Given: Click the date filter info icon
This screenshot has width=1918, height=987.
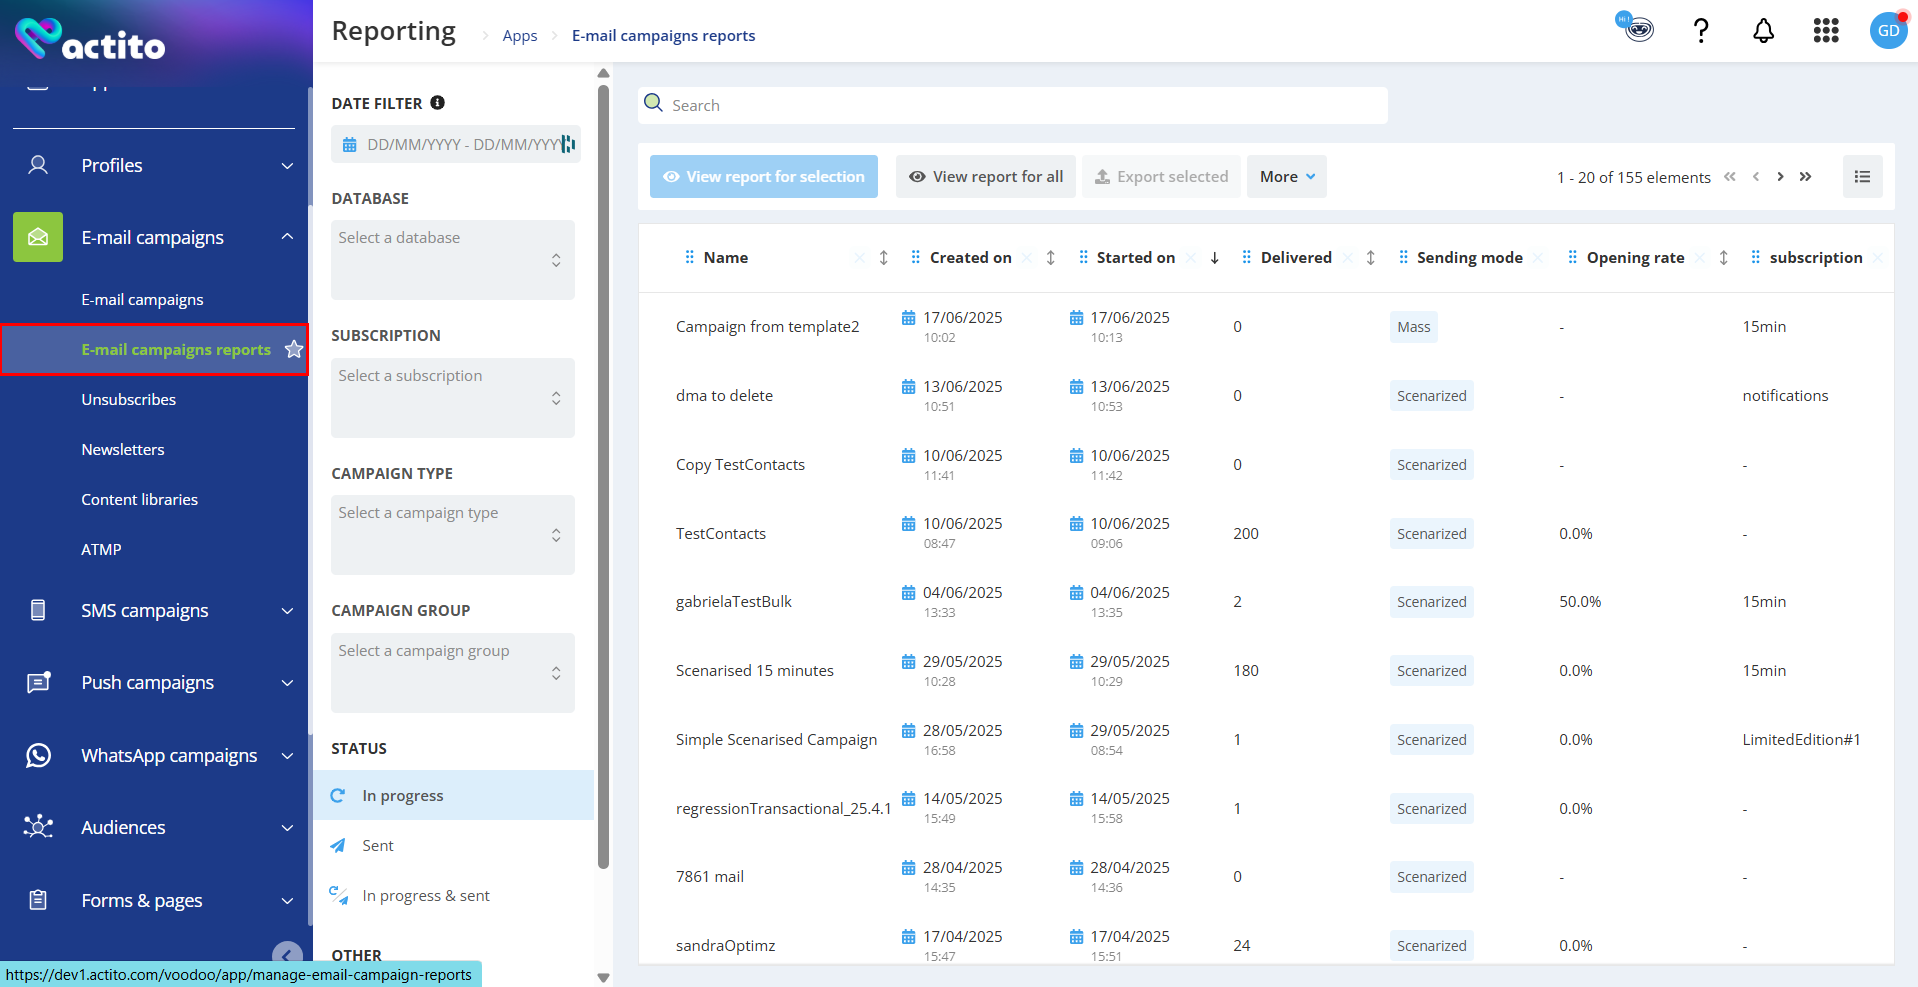Looking at the screenshot, I should coord(437,103).
